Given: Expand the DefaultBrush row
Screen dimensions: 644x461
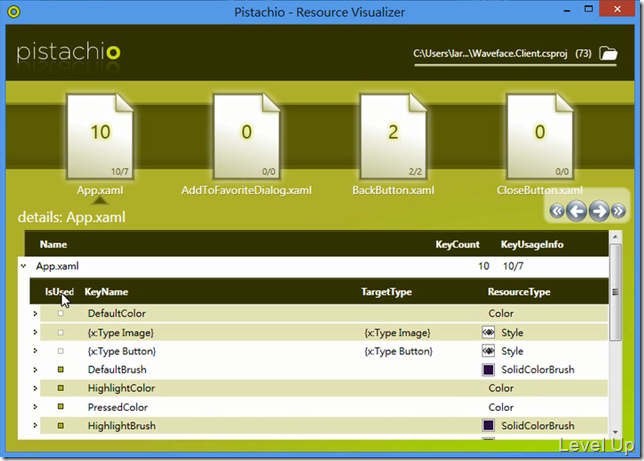Looking at the screenshot, I should tap(35, 369).
